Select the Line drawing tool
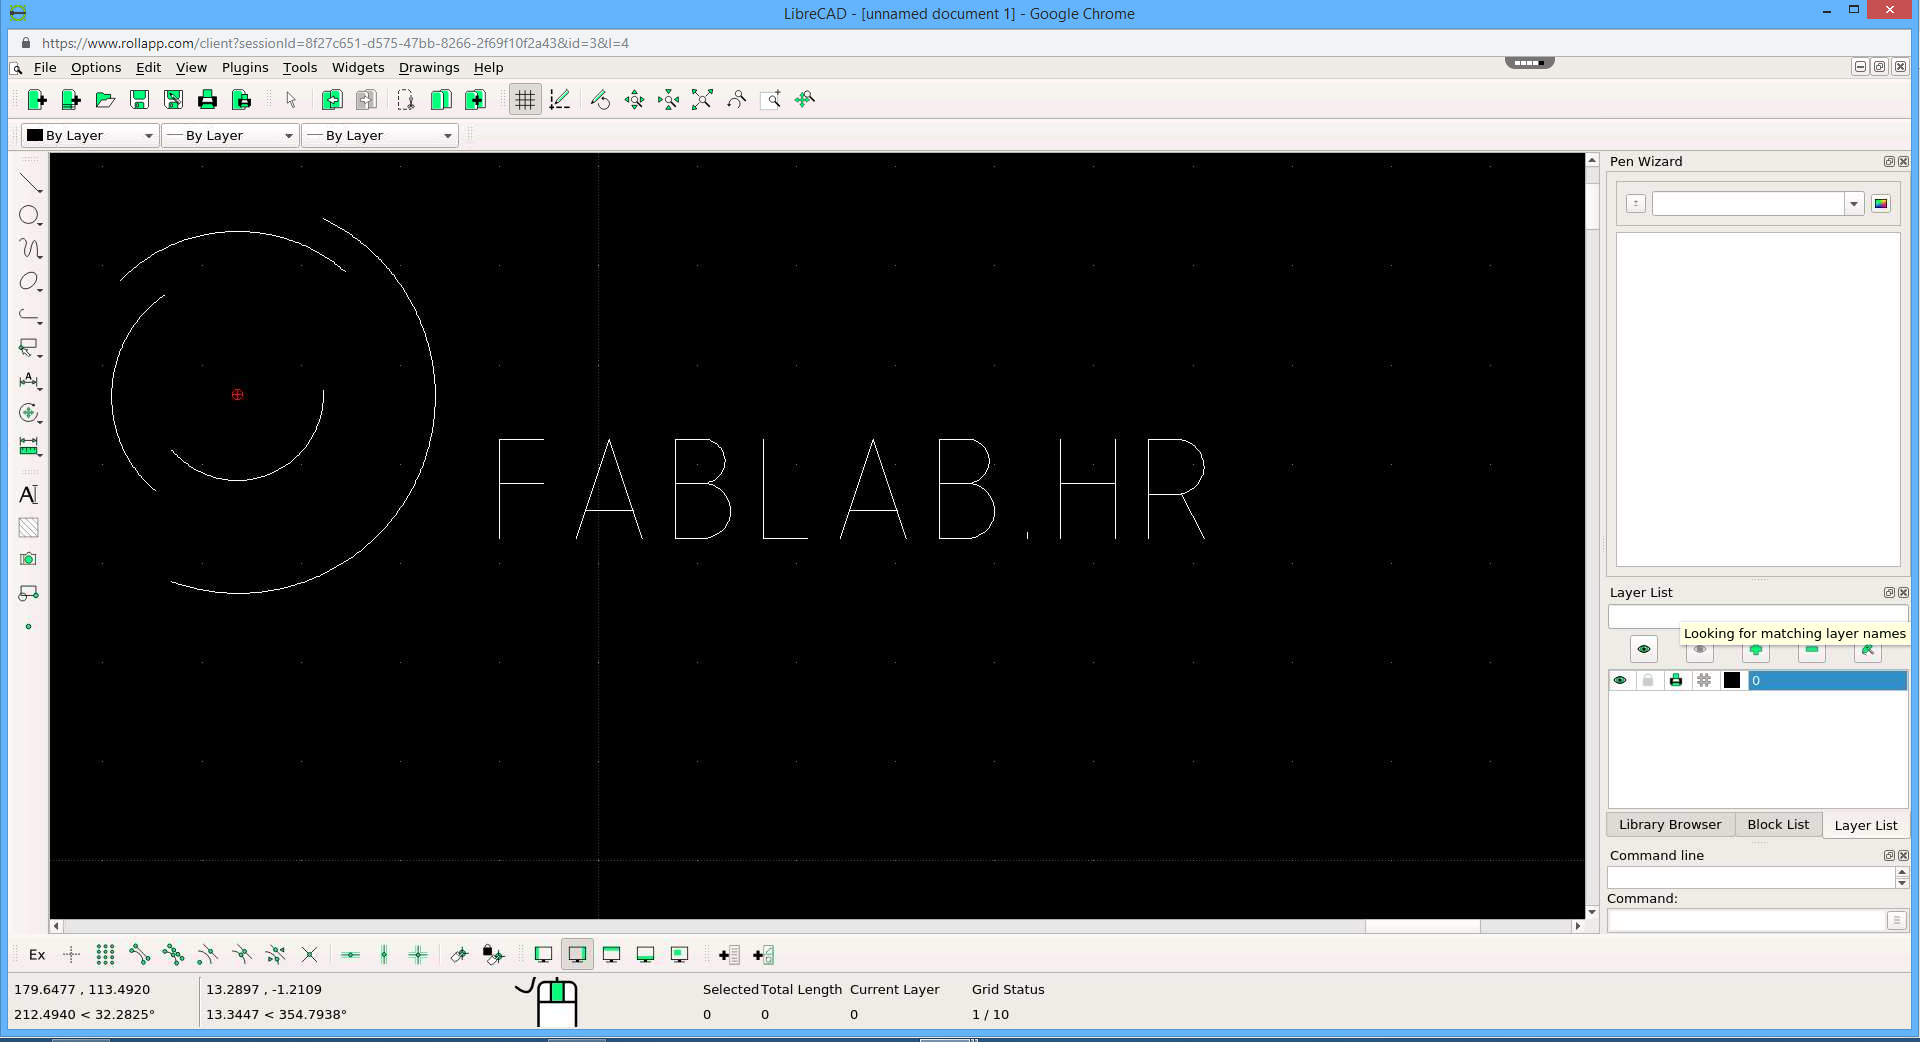1920x1042 pixels. click(x=28, y=183)
